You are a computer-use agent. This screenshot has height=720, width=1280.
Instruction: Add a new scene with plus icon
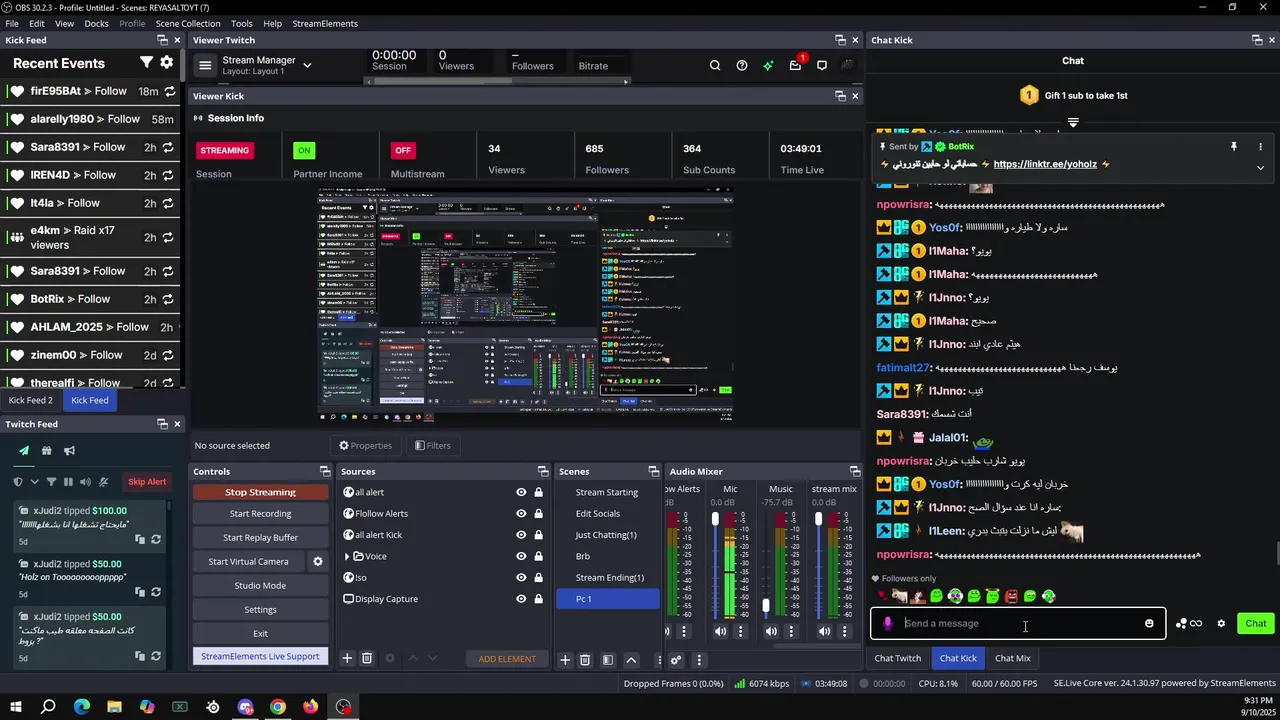click(565, 659)
